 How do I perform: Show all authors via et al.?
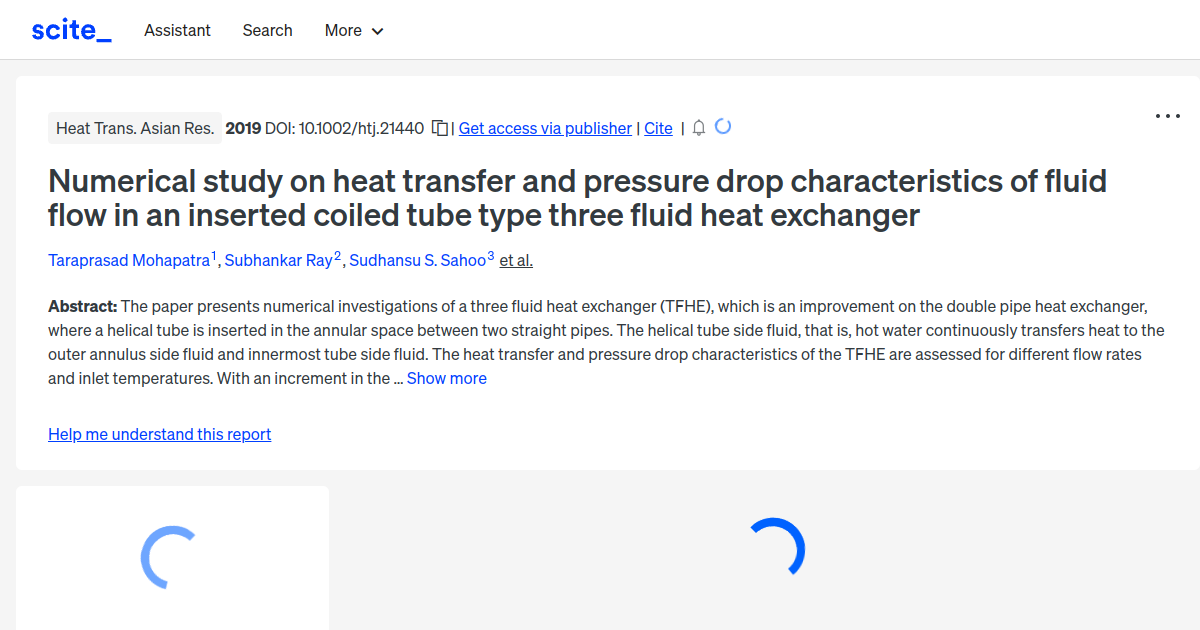click(x=515, y=260)
